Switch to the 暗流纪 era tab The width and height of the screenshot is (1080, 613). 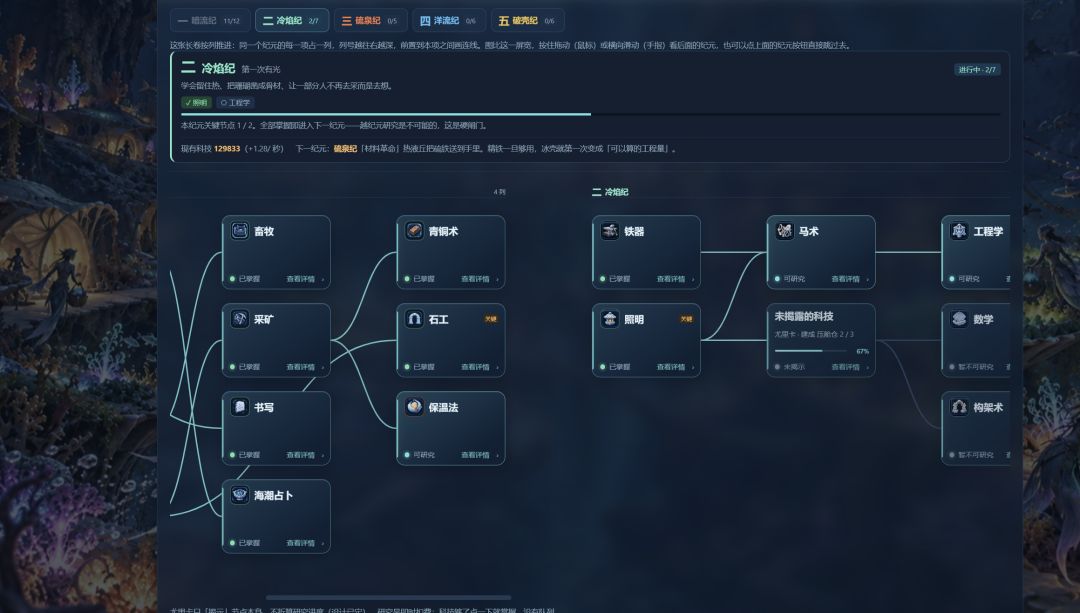[210, 21]
